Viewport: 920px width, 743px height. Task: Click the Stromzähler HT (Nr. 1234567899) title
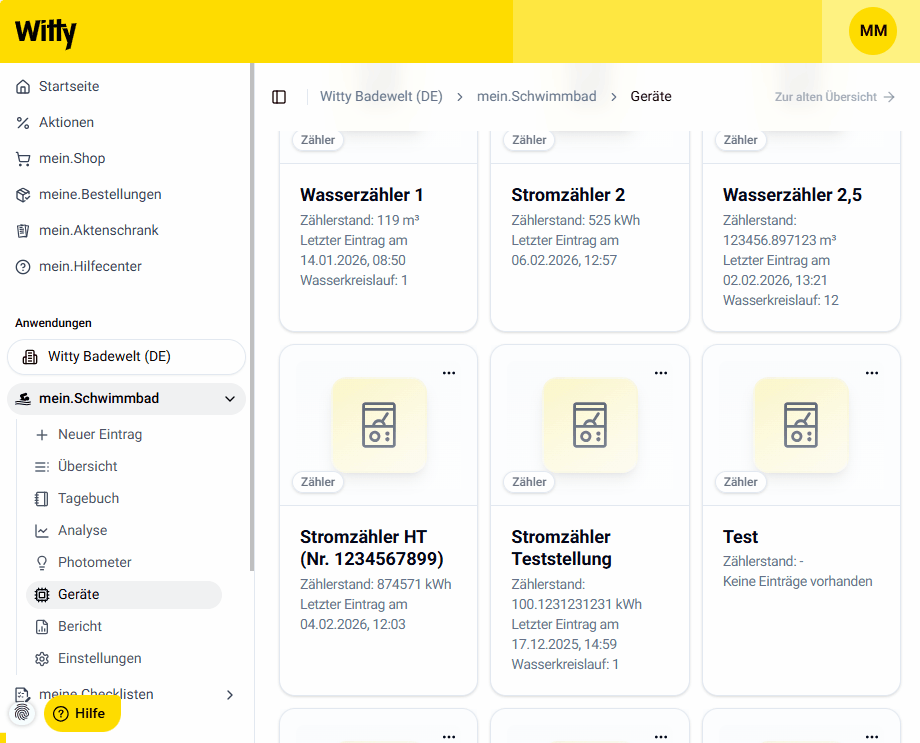click(371, 548)
